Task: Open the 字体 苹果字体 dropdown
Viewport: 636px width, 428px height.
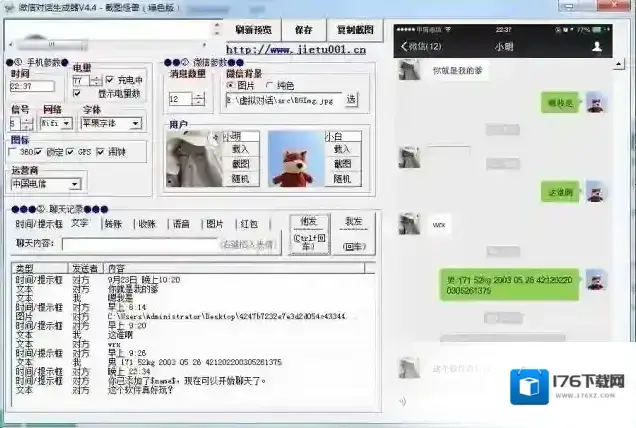Action: pyautogui.click(x=136, y=123)
